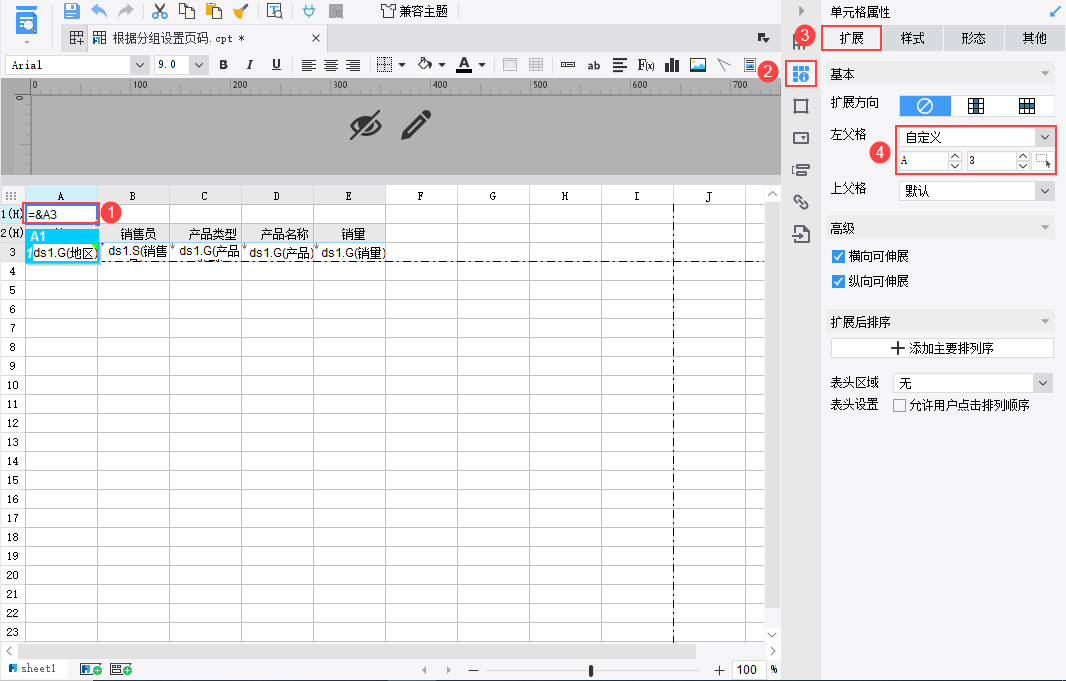Apply italic formatting

point(250,65)
